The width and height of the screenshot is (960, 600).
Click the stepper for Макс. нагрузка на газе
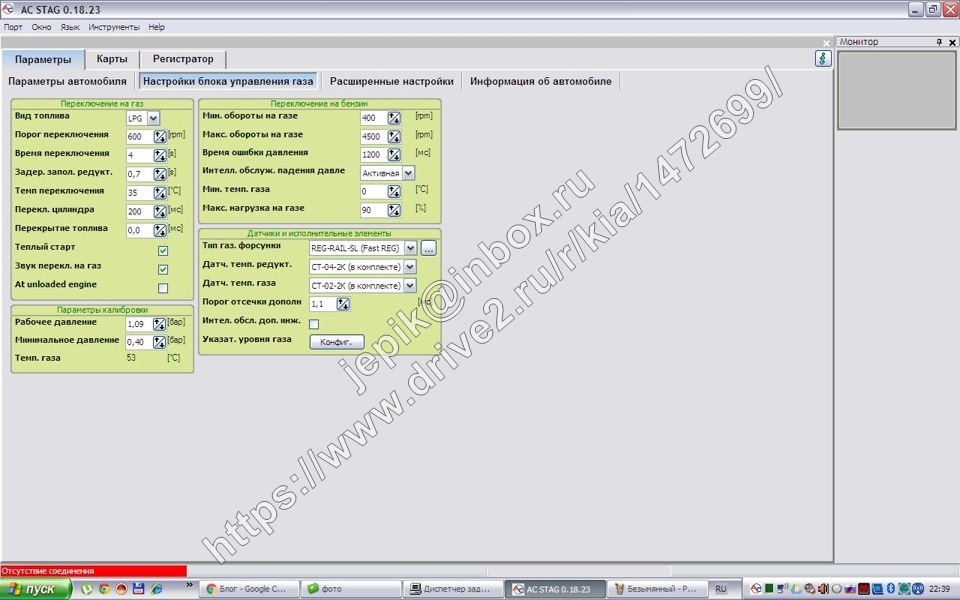coord(394,210)
